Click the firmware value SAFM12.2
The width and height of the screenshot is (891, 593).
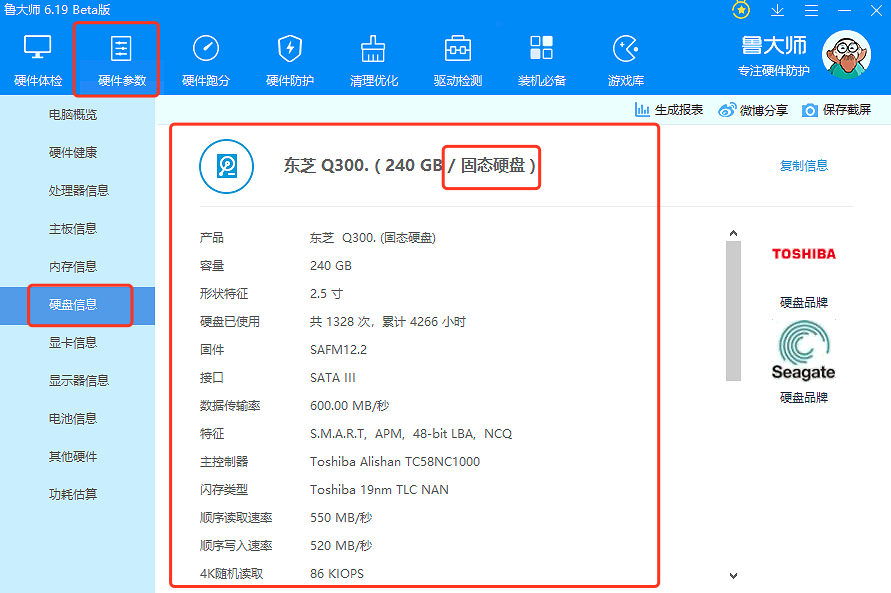(x=338, y=350)
